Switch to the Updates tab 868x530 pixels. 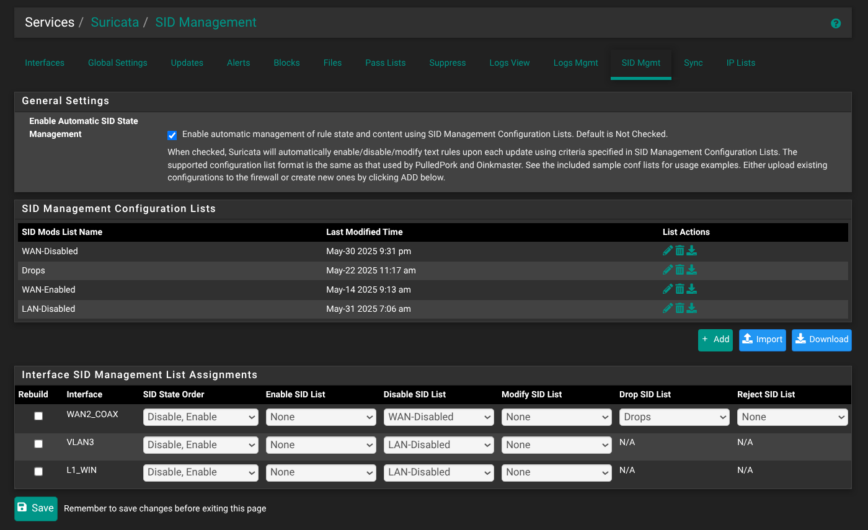(x=187, y=63)
